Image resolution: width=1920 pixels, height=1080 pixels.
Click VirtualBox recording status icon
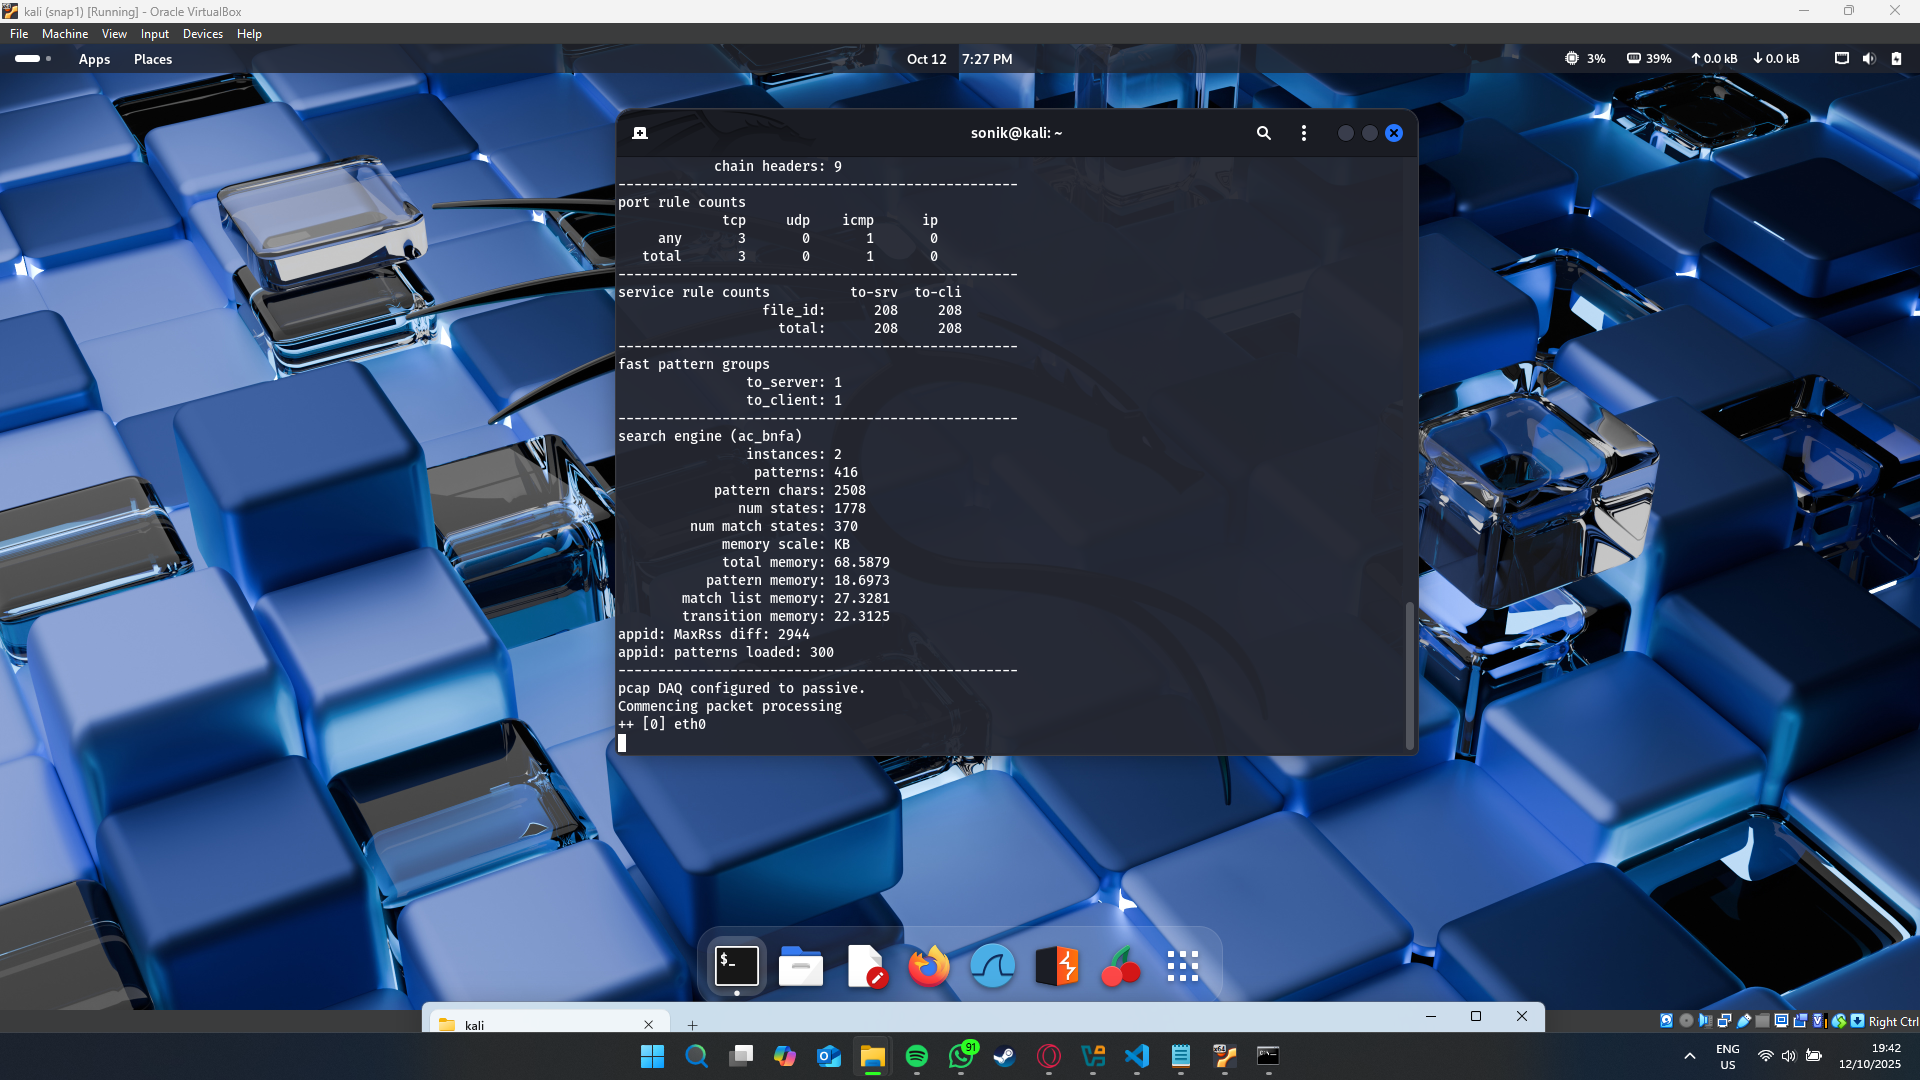tap(1800, 1021)
